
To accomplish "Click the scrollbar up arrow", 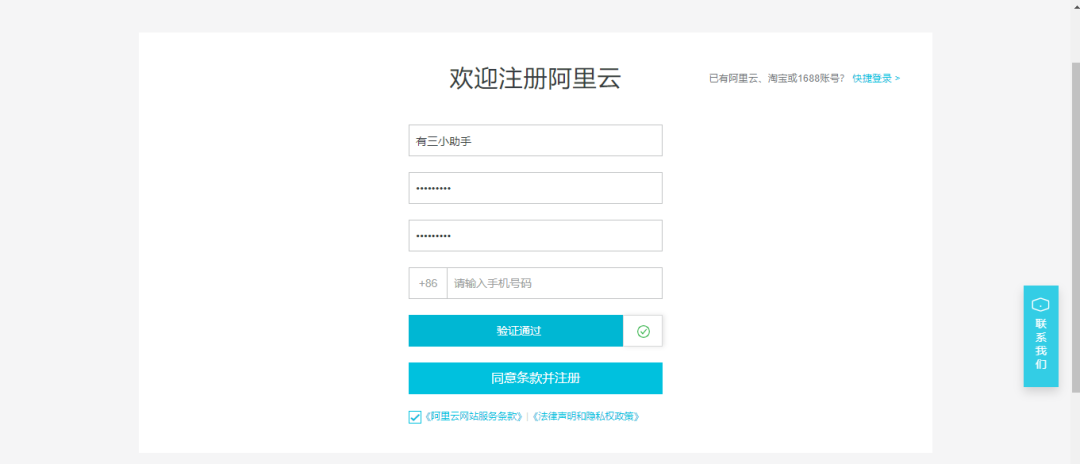I will click(x=1075, y=4).
